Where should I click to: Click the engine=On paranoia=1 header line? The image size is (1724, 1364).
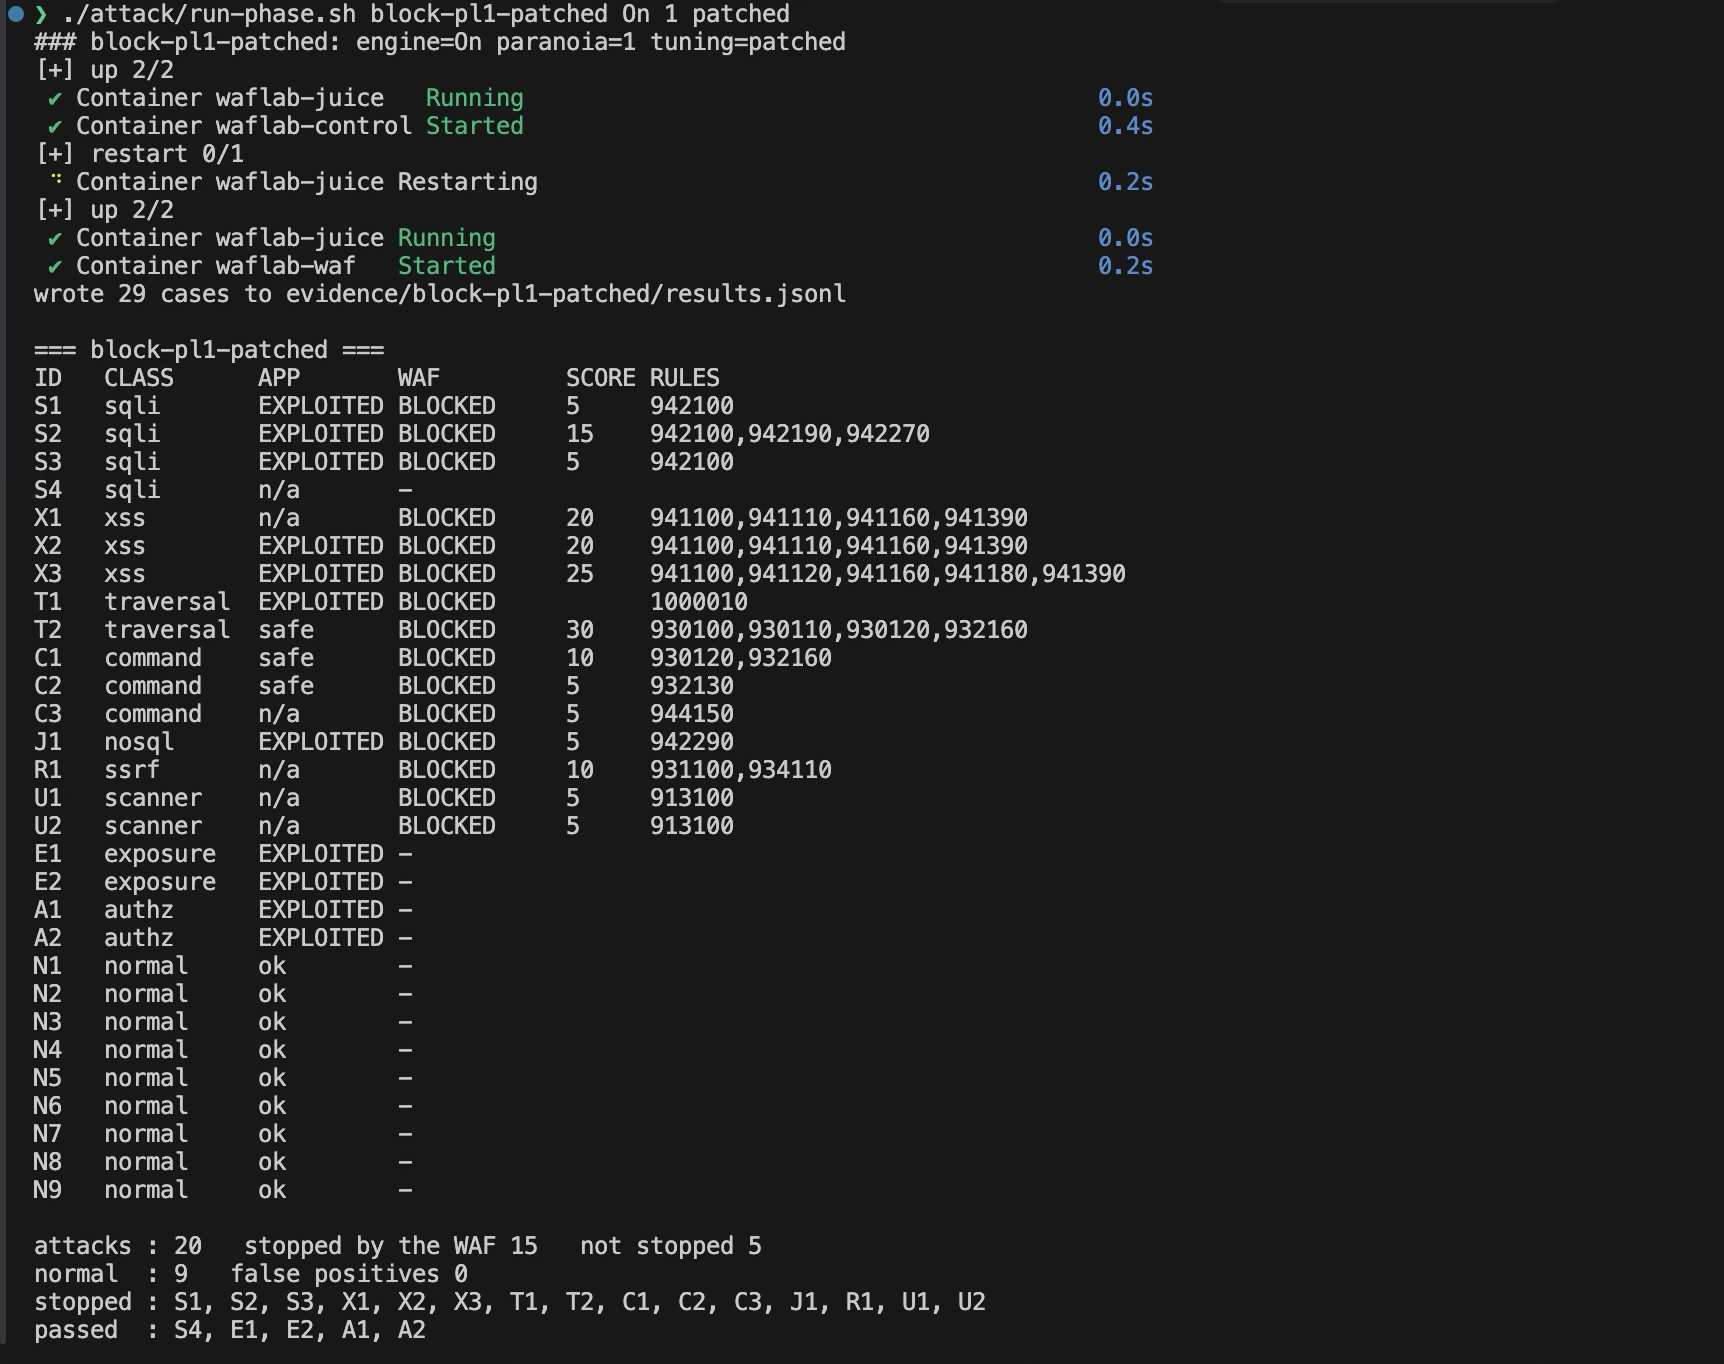tap(440, 42)
